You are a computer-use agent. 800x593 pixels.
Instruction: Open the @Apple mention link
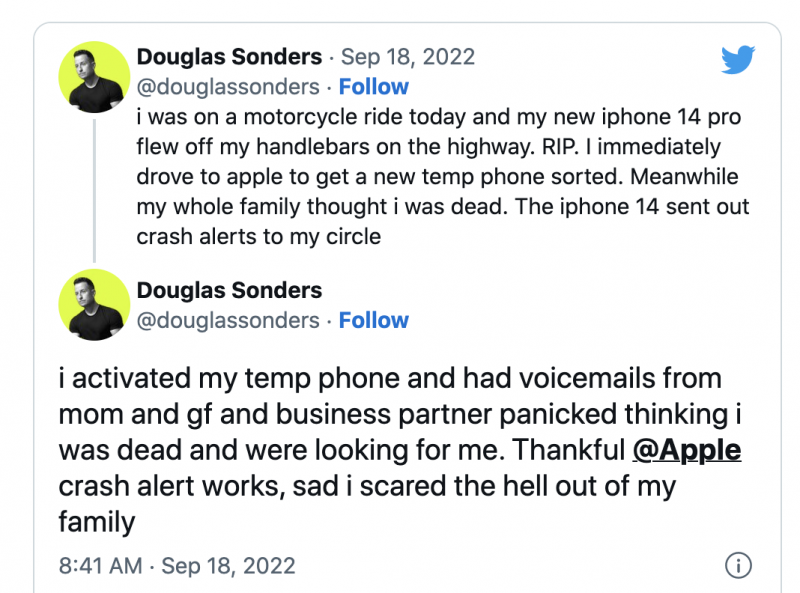tap(687, 451)
